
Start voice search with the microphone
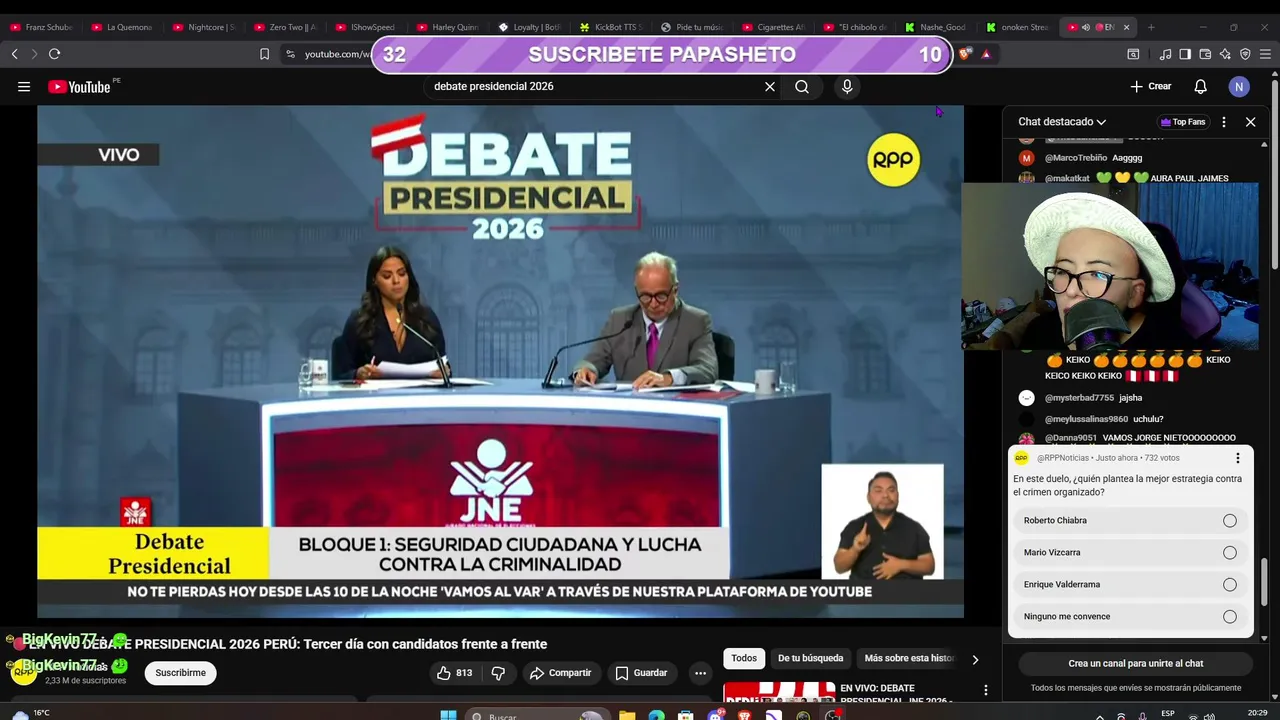[847, 87]
